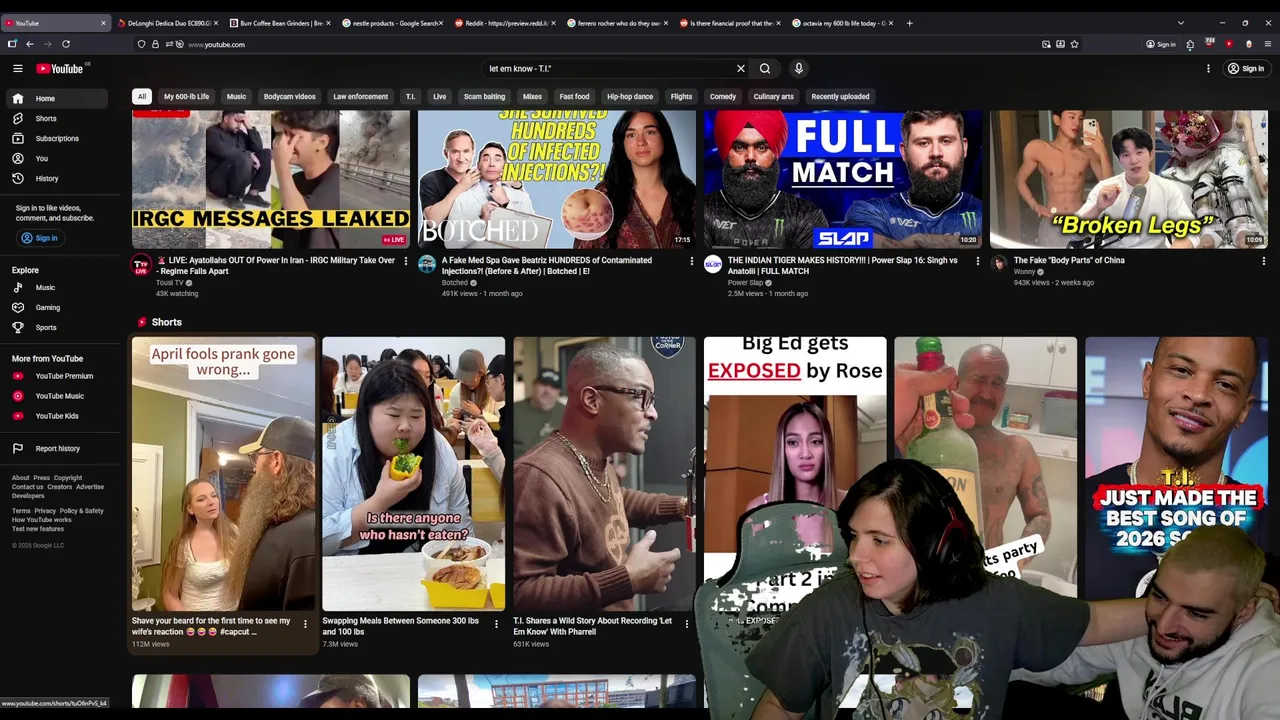Open the browser application hamburger menu
The height and width of the screenshot is (720, 1280).
[x=1268, y=44]
